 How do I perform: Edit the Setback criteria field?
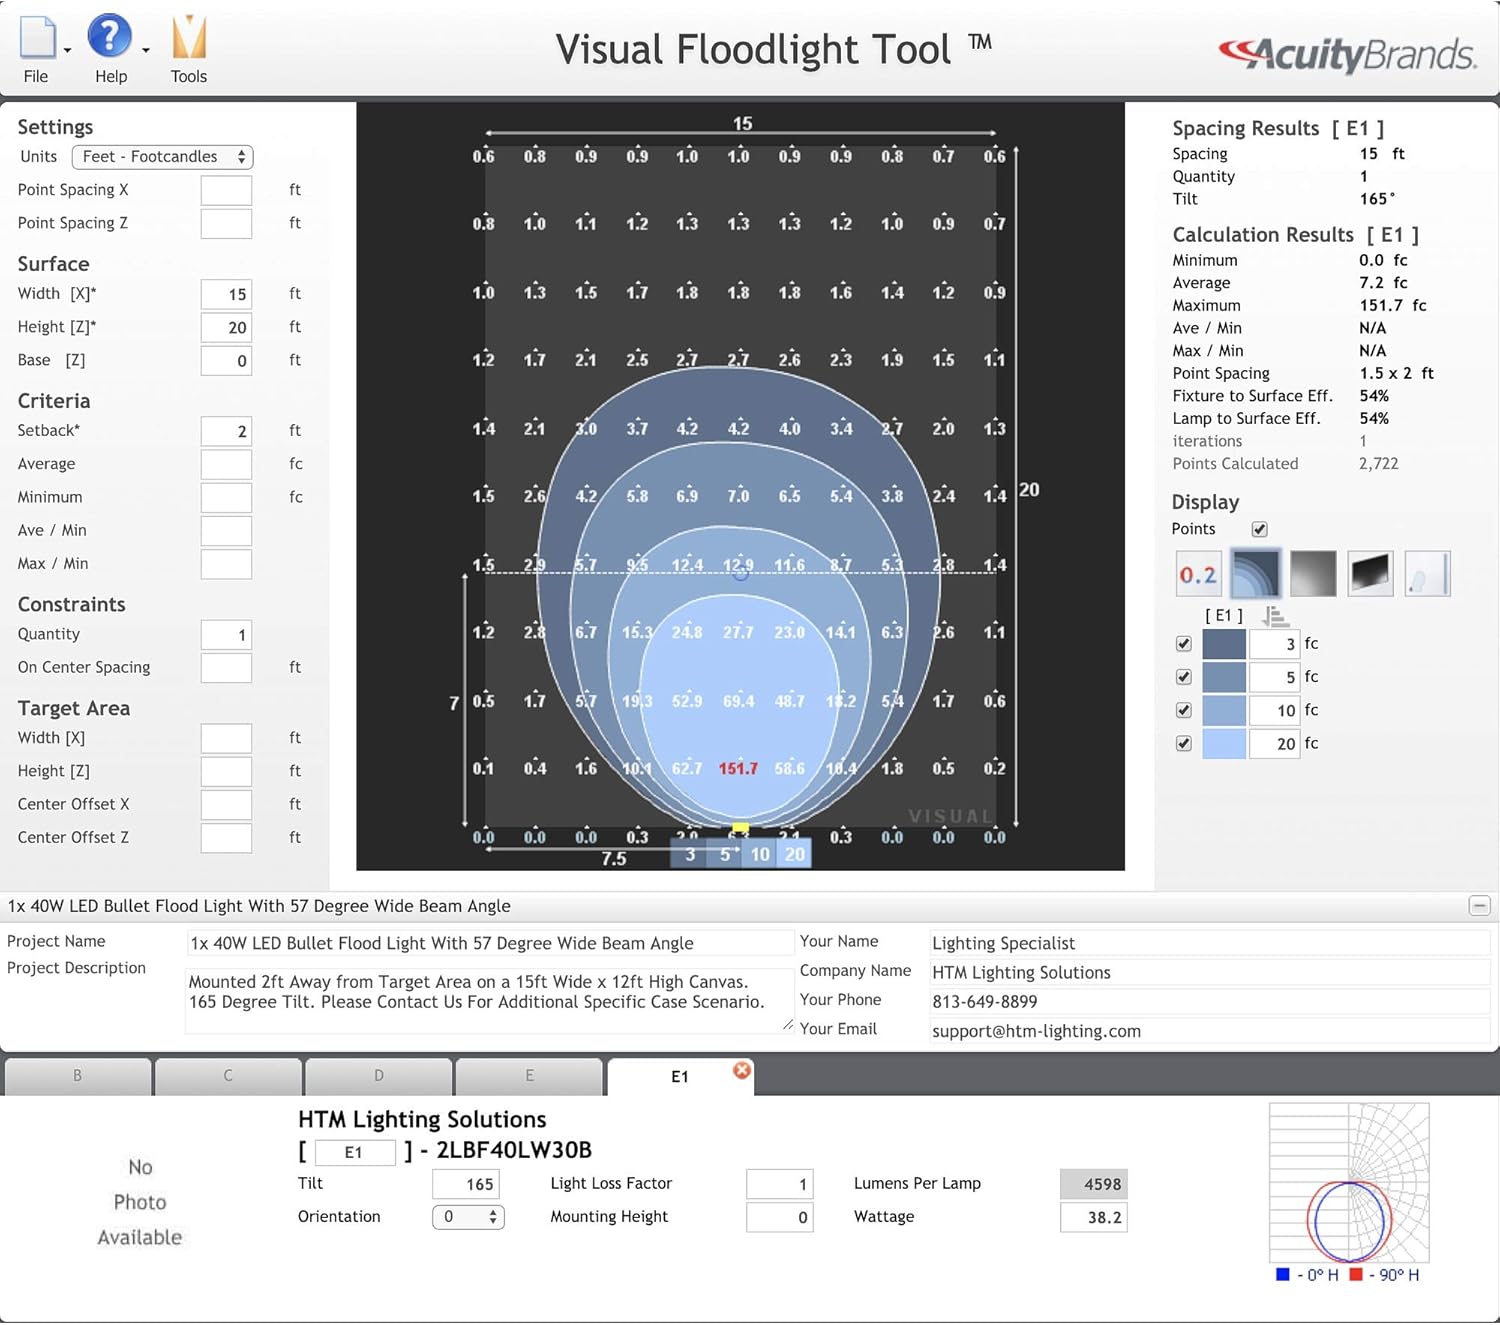226,431
